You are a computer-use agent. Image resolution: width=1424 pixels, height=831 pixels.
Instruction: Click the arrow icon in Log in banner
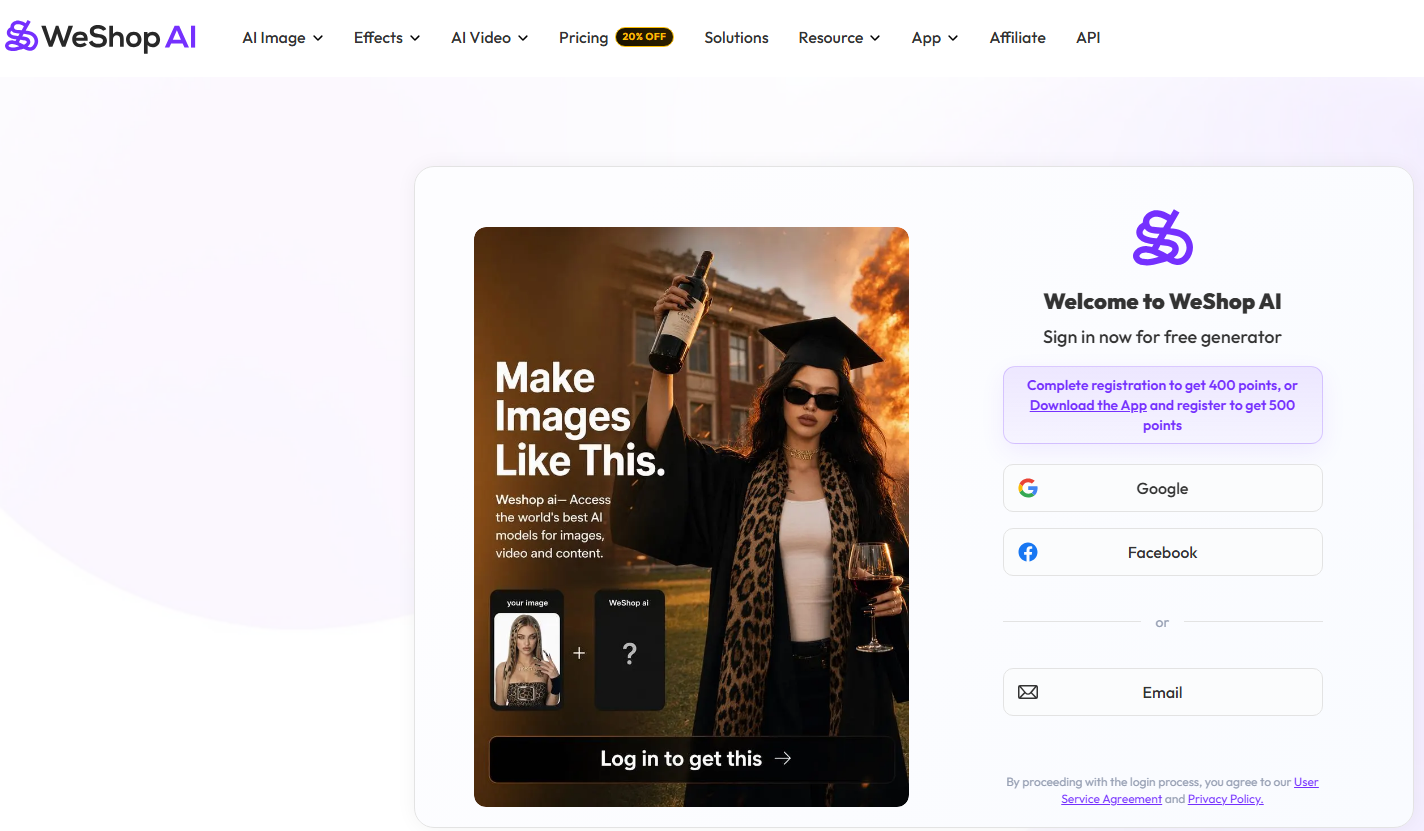[x=783, y=759]
